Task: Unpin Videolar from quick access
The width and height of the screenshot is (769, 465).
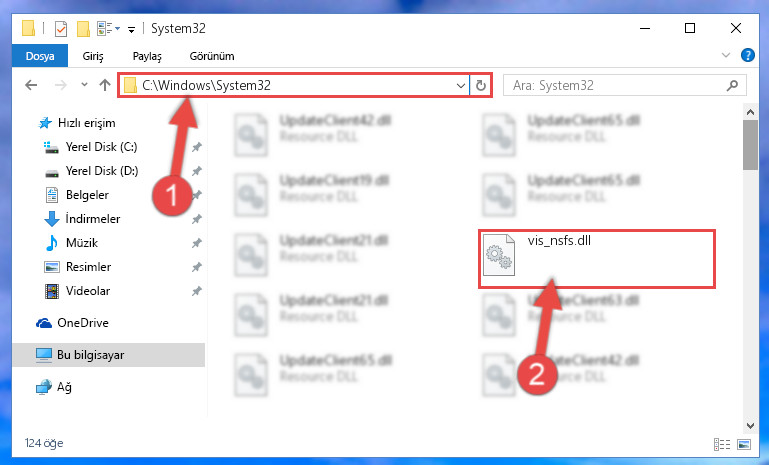Action: click(x=197, y=291)
